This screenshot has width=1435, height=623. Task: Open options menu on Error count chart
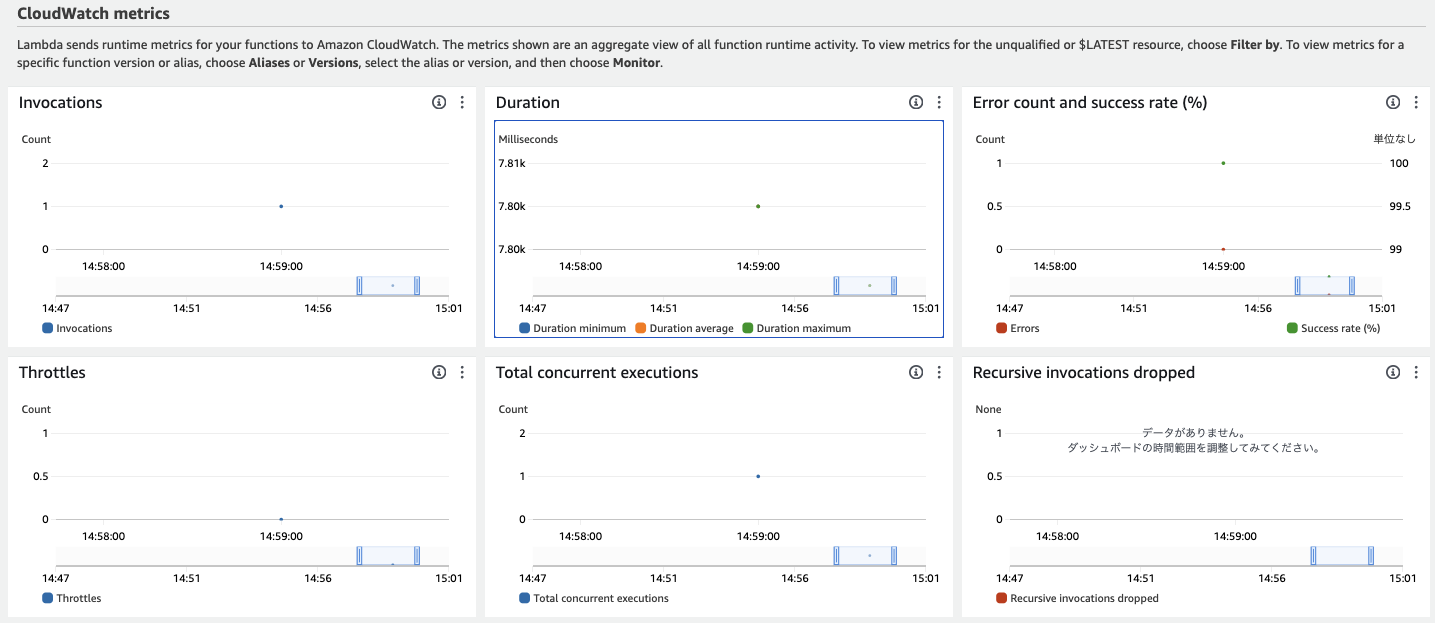coord(1415,101)
